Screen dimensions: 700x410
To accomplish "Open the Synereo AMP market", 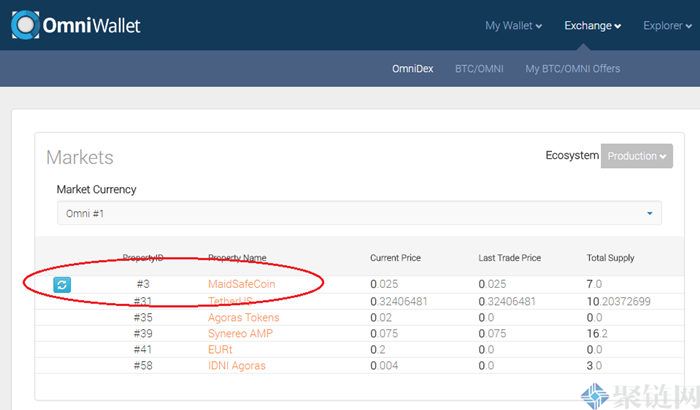I will [x=240, y=333].
